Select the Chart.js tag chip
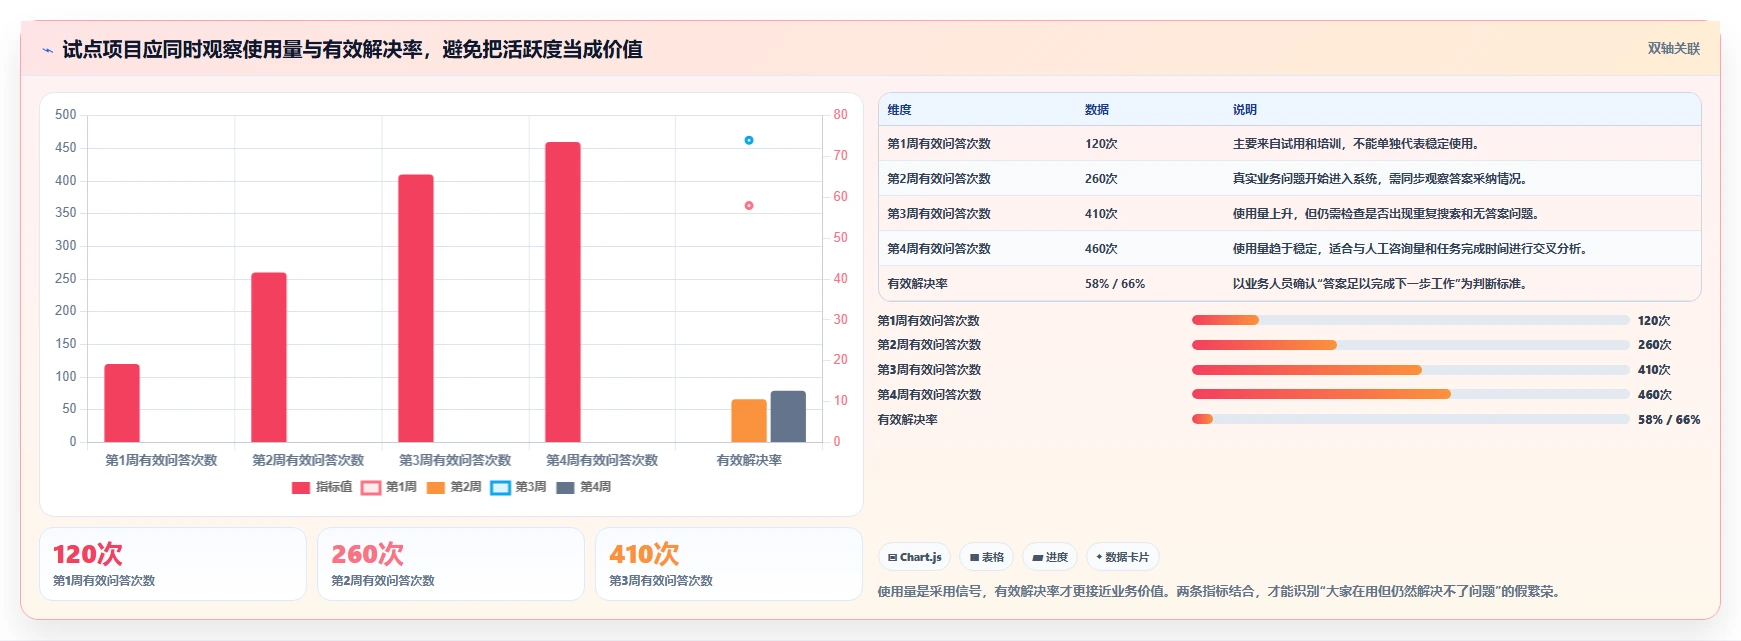Image resolution: width=1741 pixels, height=641 pixels. click(x=914, y=557)
